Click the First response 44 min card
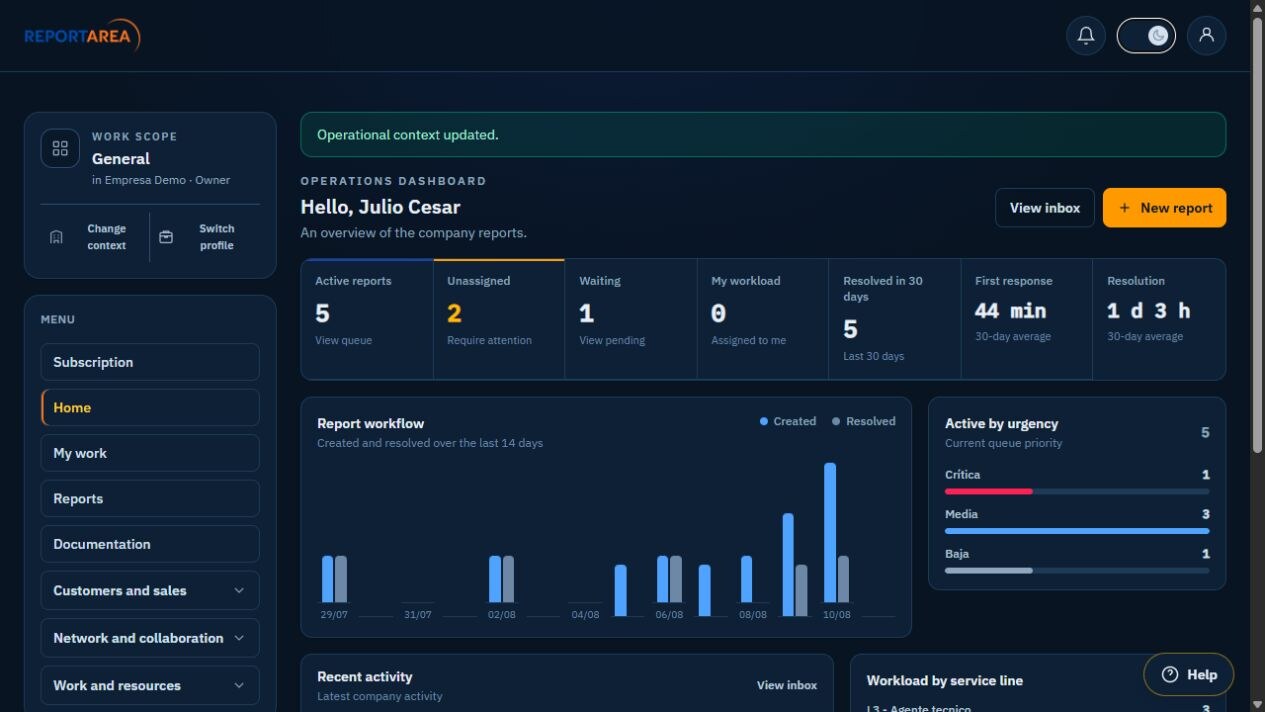 [1027, 319]
